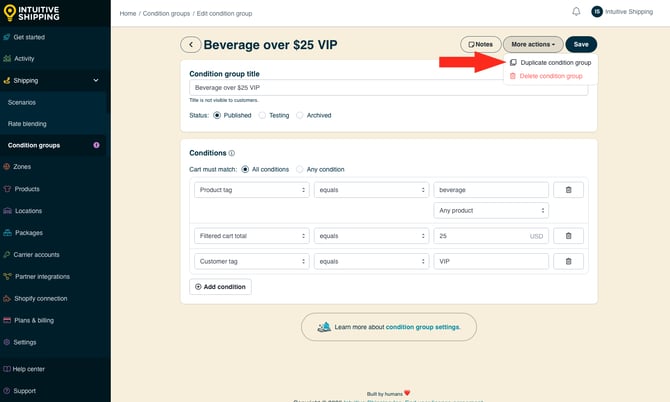Open Rate blending in the sidebar
Viewport: 670px width, 402px height.
(x=27, y=124)
